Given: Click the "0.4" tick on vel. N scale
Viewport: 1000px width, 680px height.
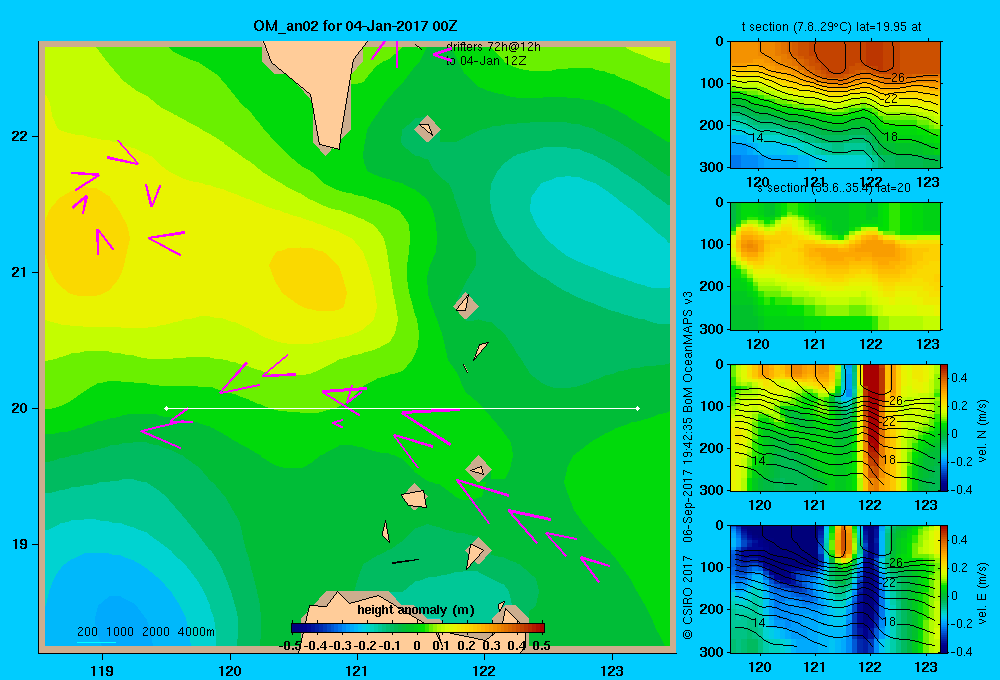Looking at the screenshot, I should tap(959, 378).
